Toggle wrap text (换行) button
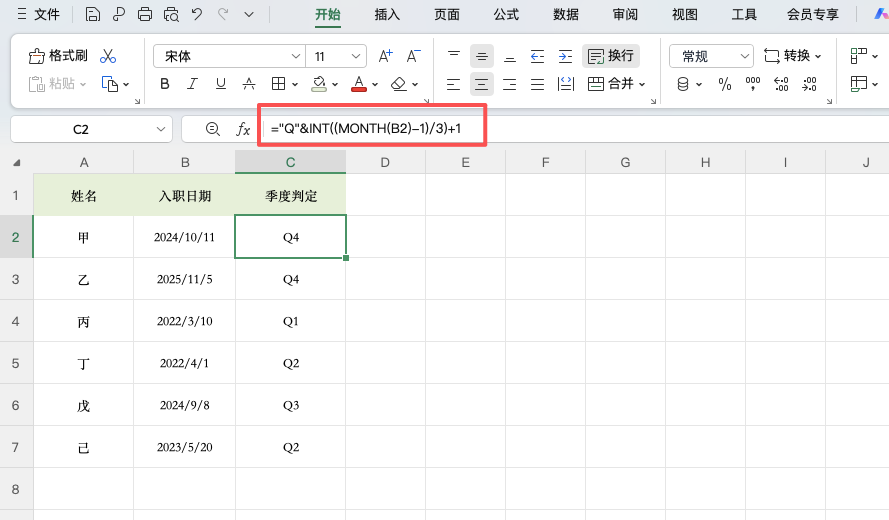The height and width of the screenshot is (520, 889). [x=610, y=56]
